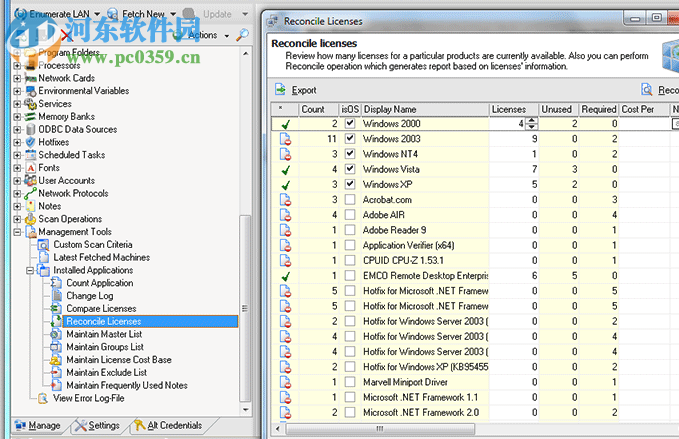The image size is (679, 439).
Task: Uncheck isOS for Windows 2003
Action: tap(350, 139)
